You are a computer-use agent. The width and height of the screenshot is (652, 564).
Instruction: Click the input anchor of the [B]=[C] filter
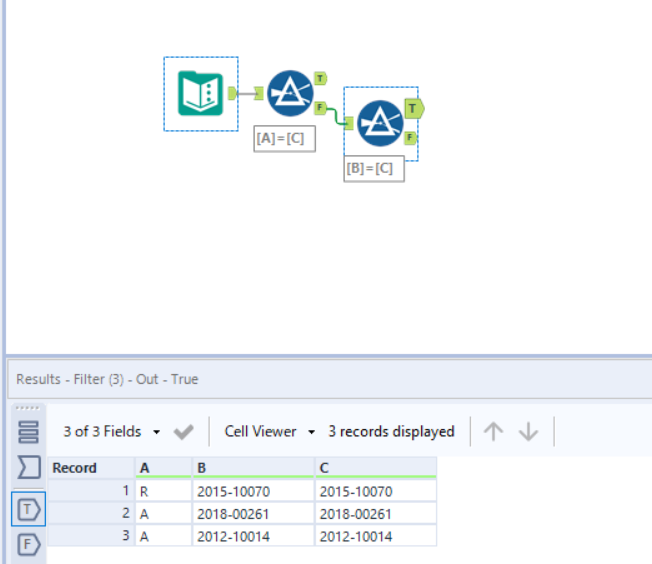pyautogui.click(x=348, y=123)
